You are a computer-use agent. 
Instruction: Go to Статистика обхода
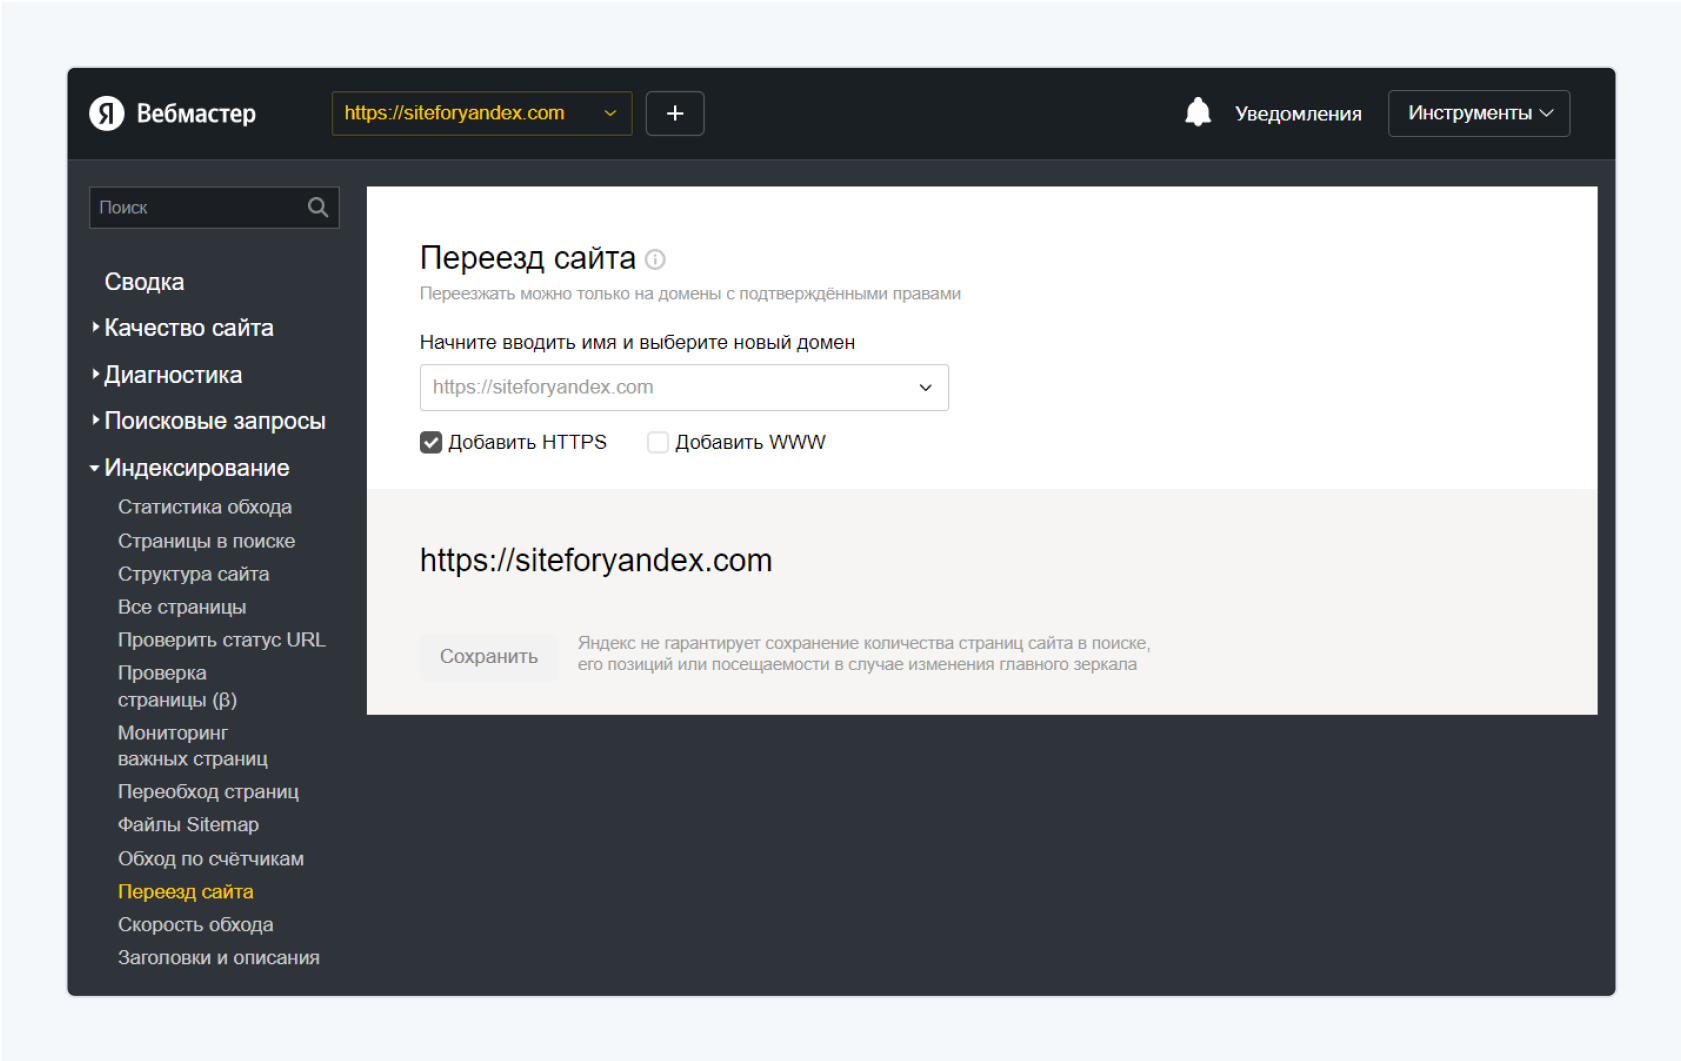pos(205,507)
